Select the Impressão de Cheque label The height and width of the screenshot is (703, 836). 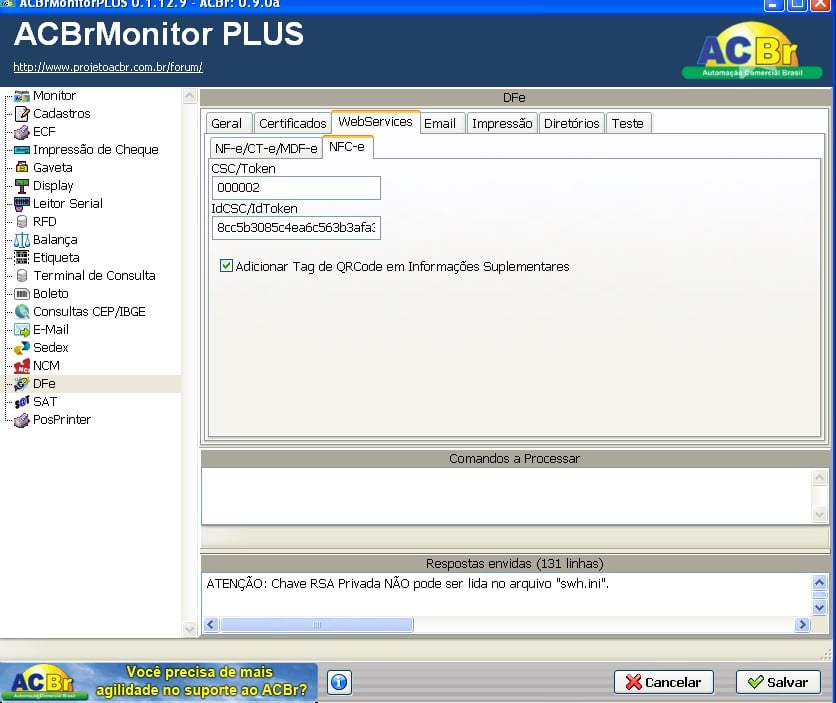(96, 150)
